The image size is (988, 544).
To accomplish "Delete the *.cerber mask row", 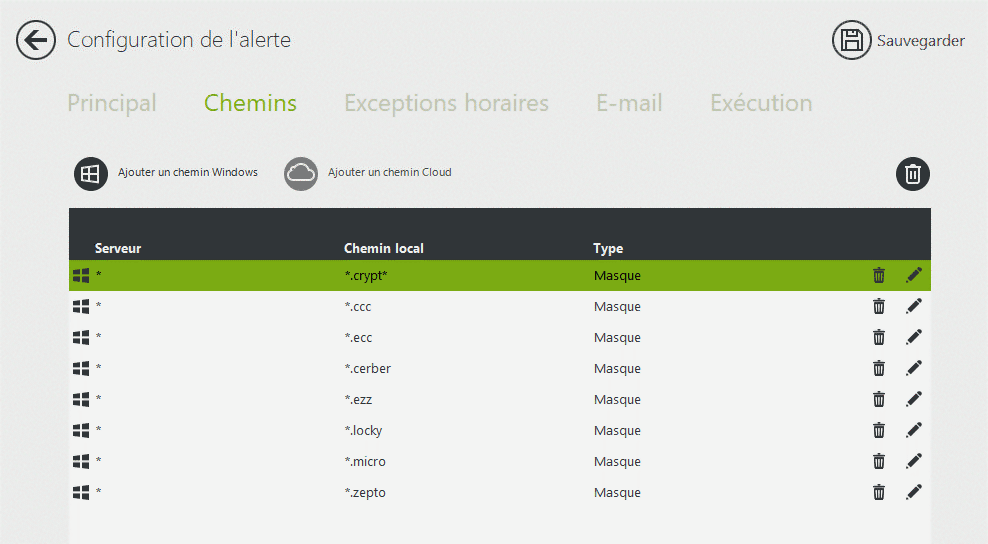I will pos(878,368).
